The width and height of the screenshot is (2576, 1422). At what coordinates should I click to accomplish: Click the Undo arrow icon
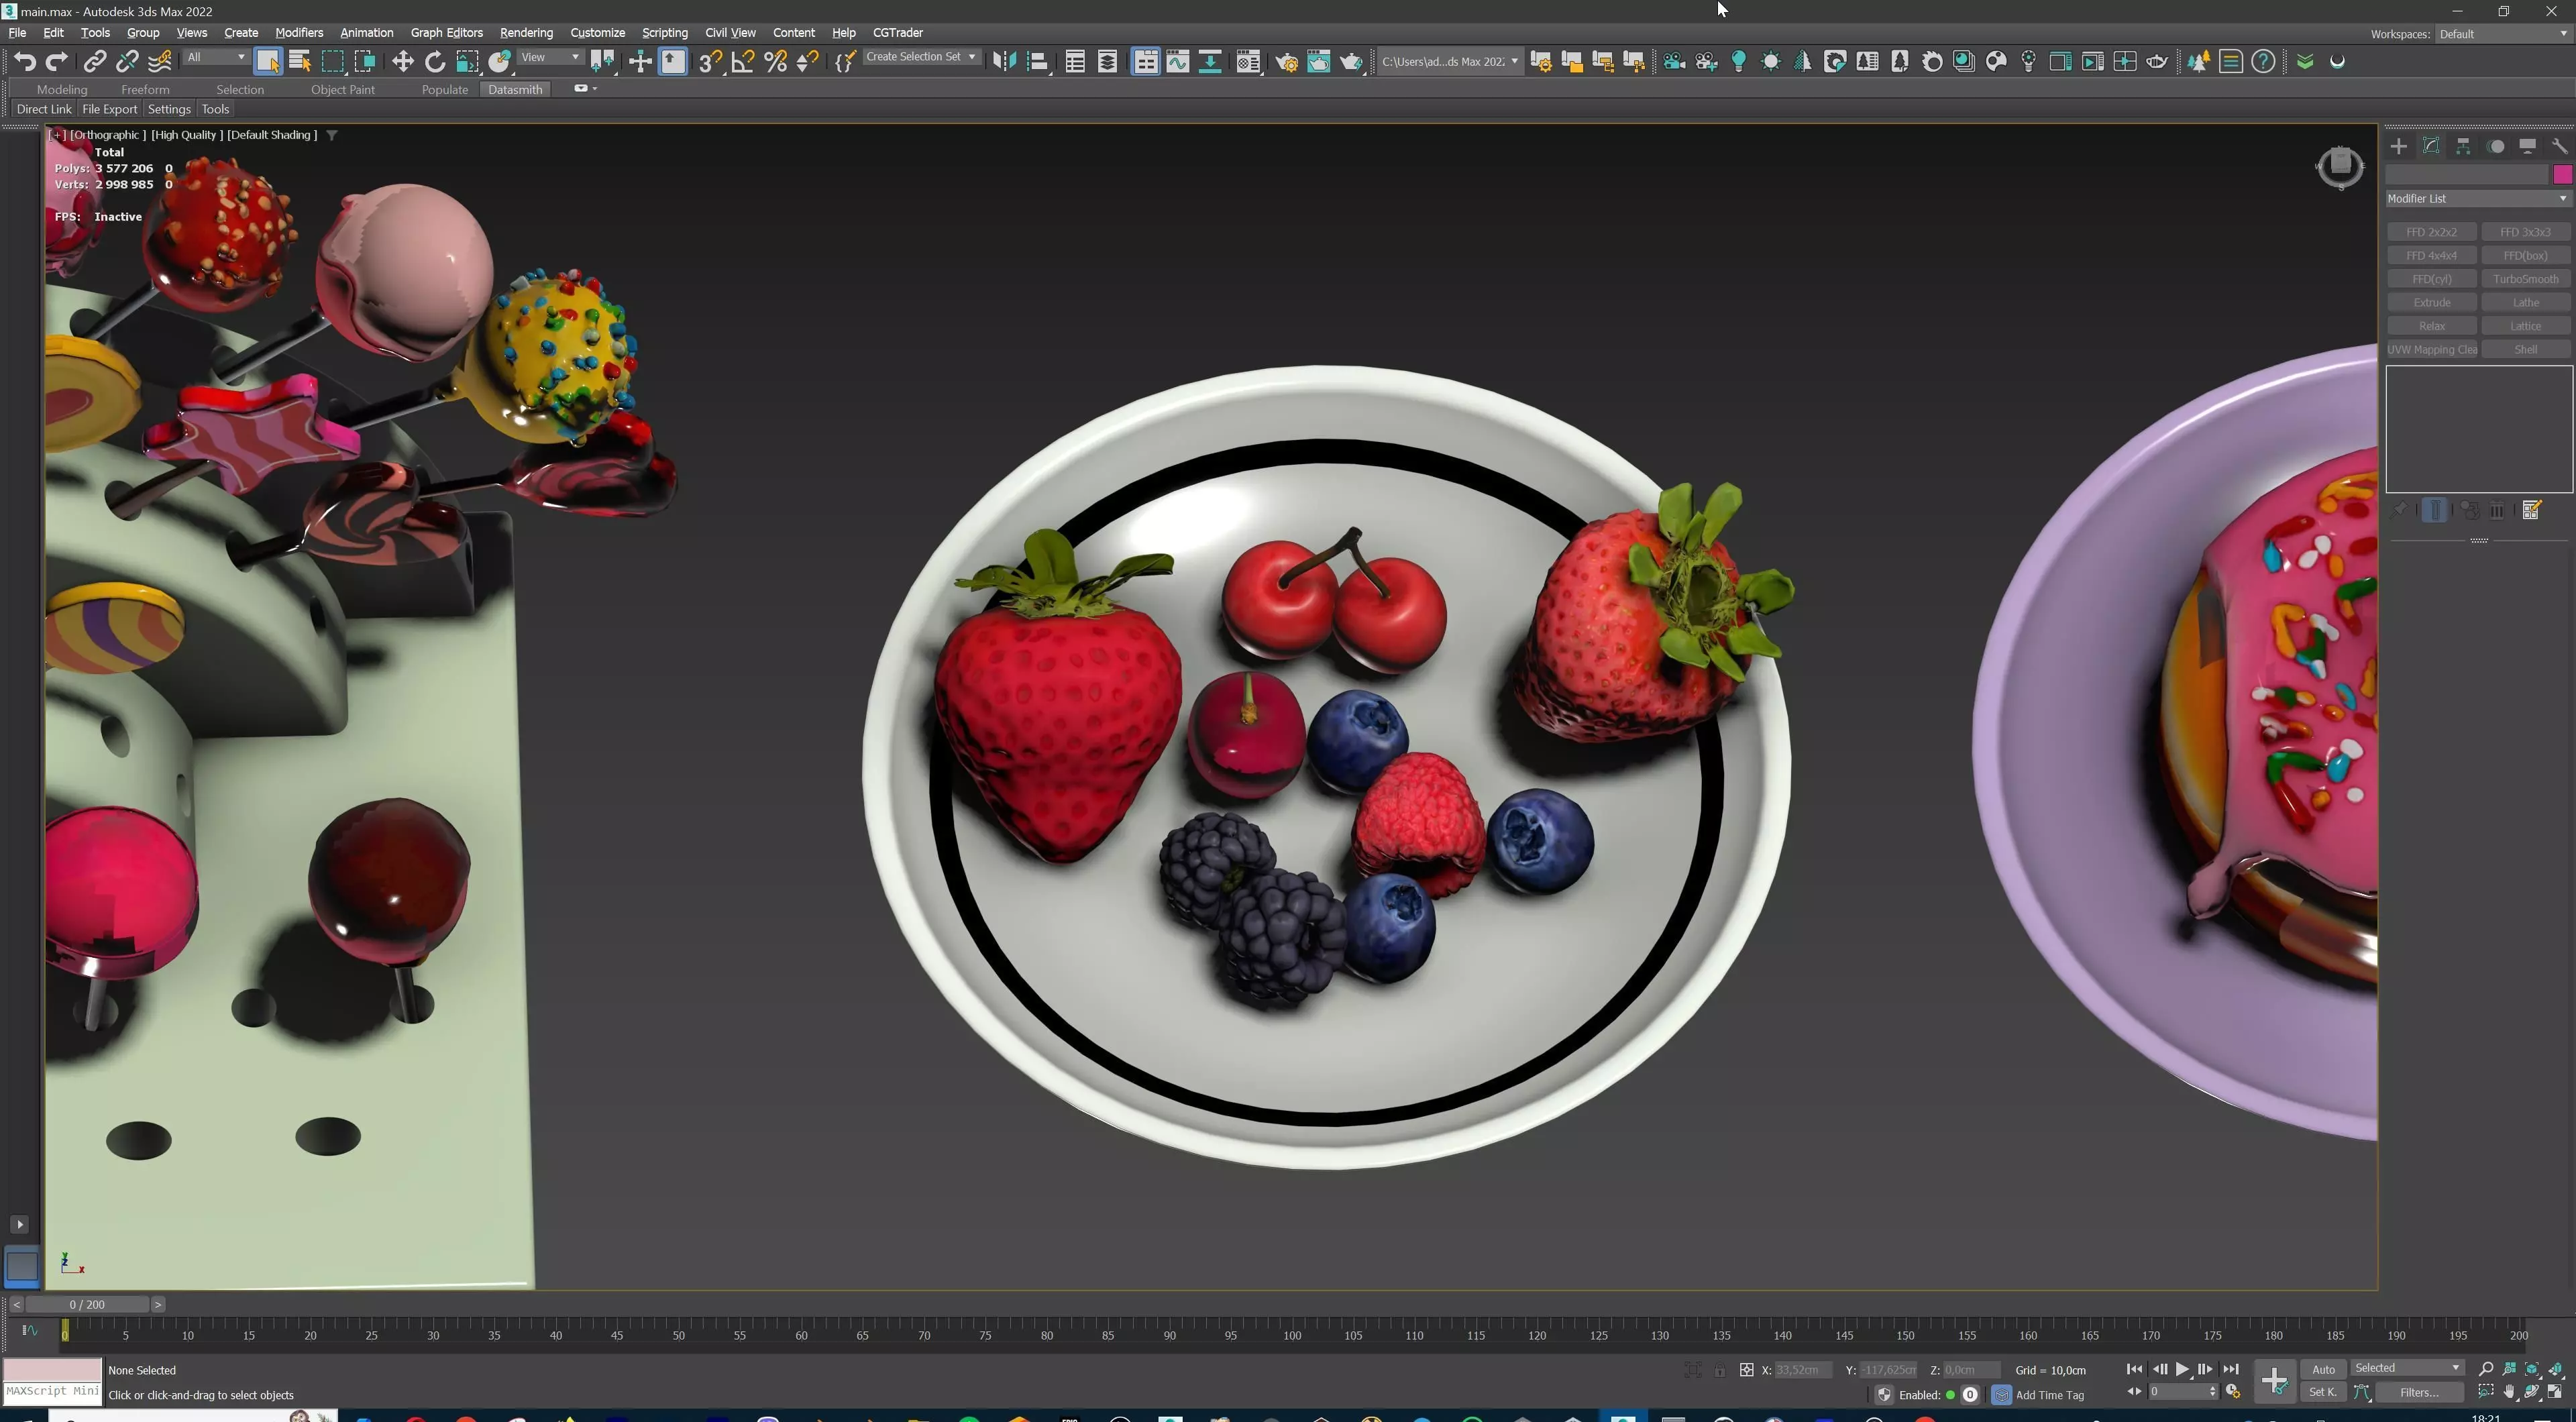(25, 62)
